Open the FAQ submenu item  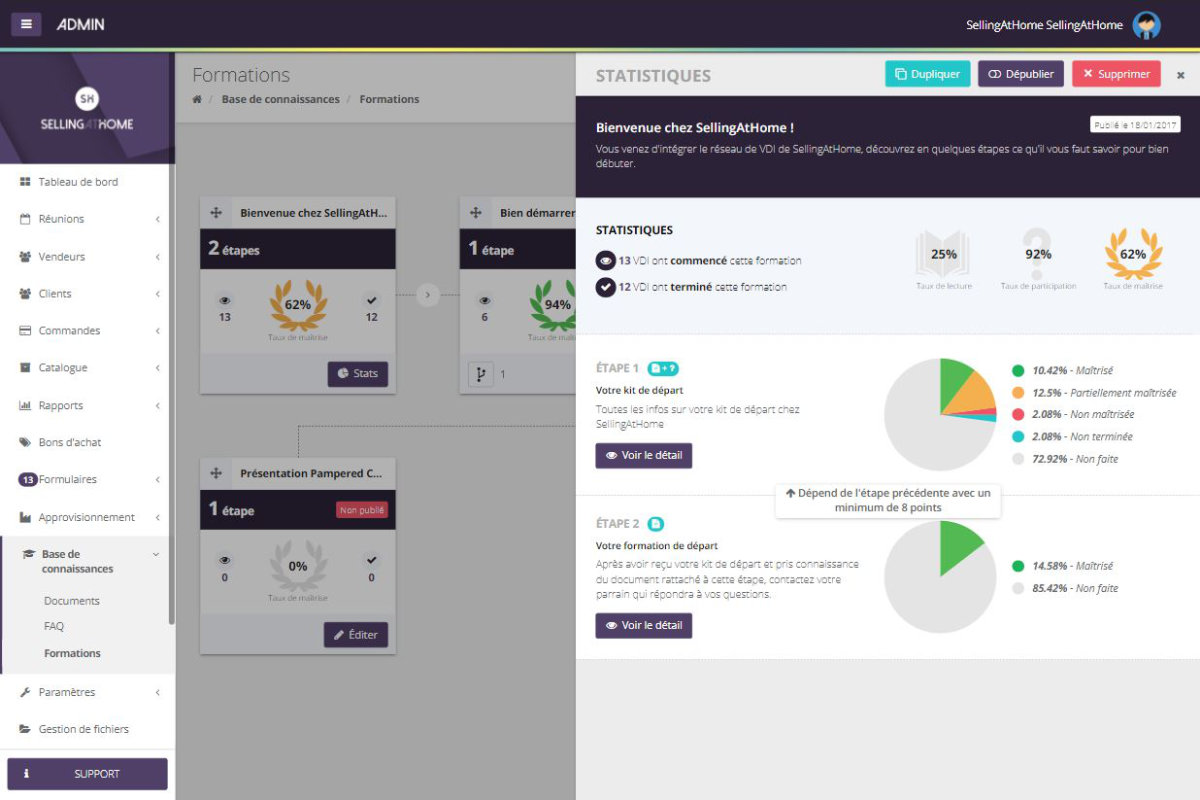pos(54,626)
